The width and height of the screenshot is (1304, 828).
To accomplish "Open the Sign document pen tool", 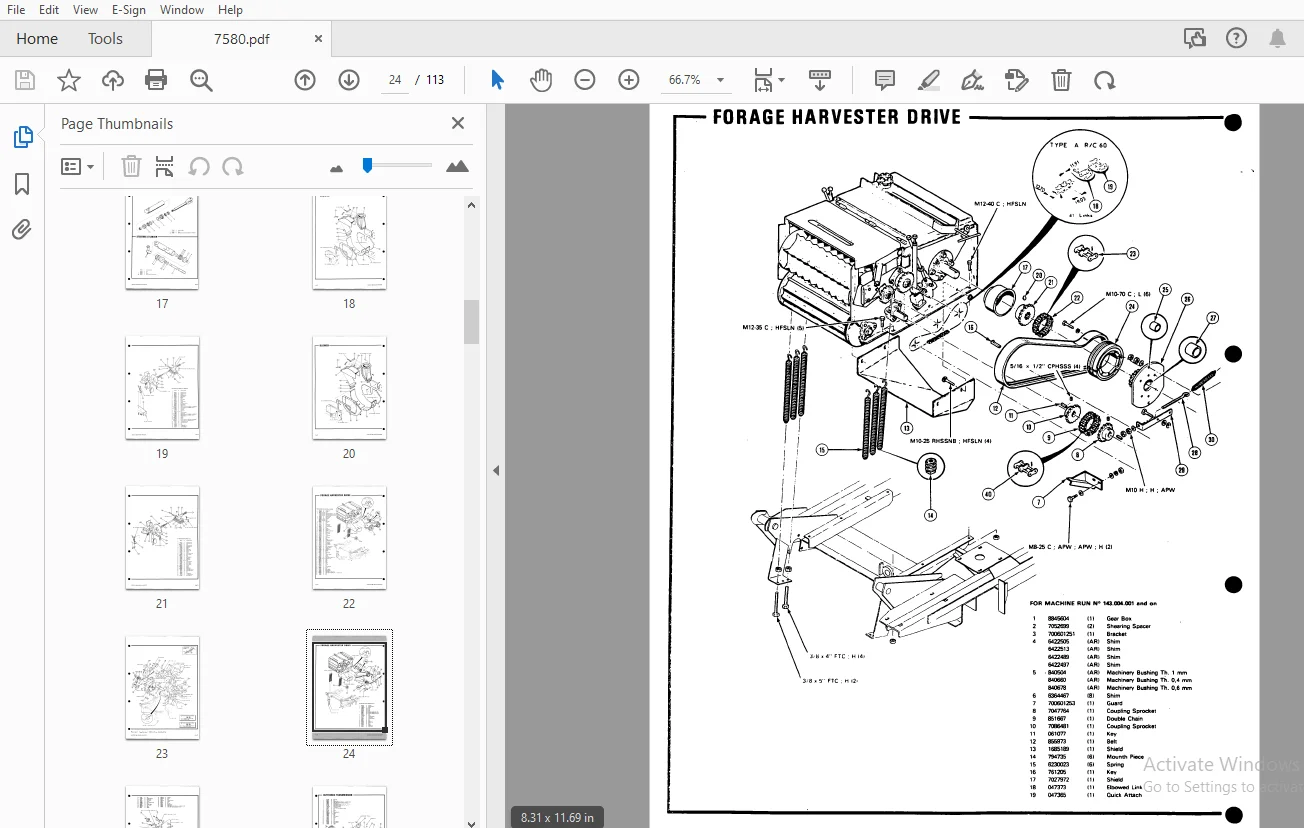I will [x=972, y=80].
